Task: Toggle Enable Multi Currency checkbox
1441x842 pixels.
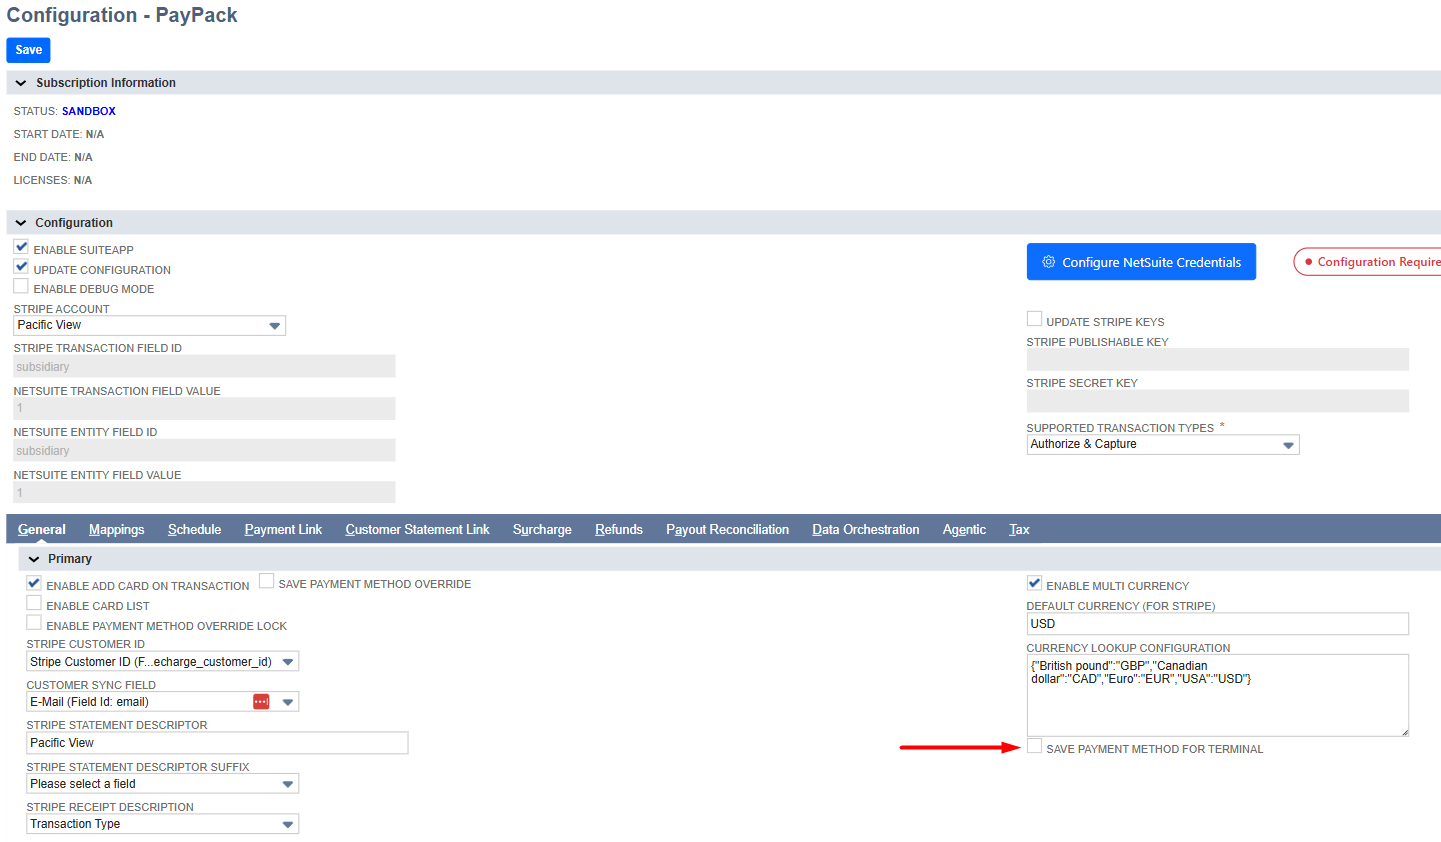Action: 1034,583
